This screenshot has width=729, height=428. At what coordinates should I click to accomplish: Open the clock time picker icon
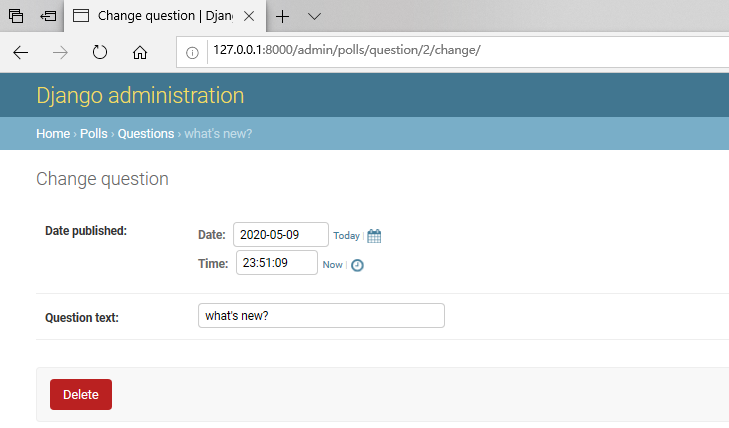(357, 265)
